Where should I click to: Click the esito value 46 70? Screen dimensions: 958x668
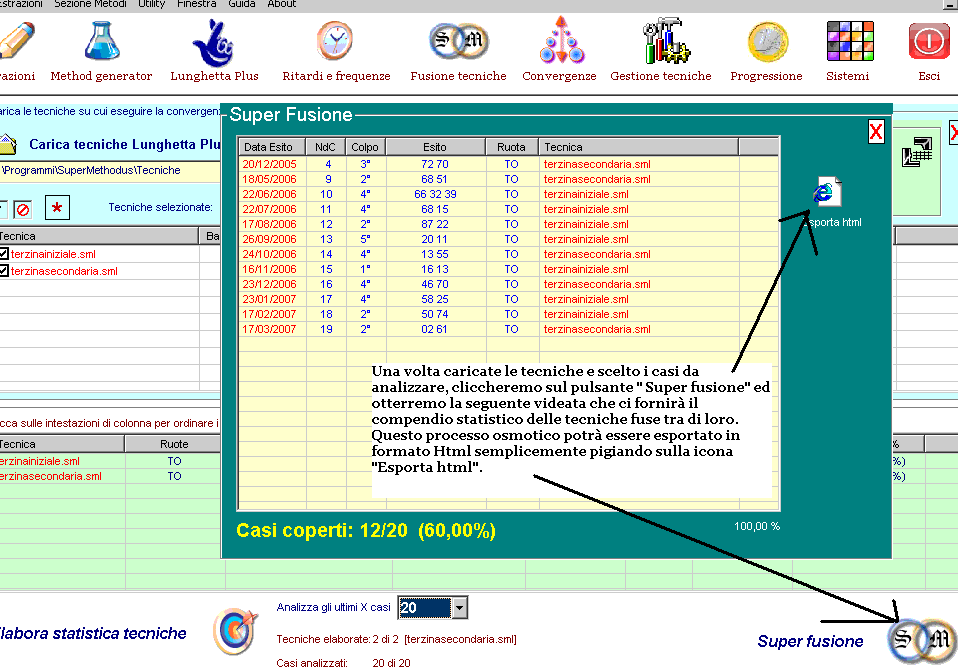point(435,284)
